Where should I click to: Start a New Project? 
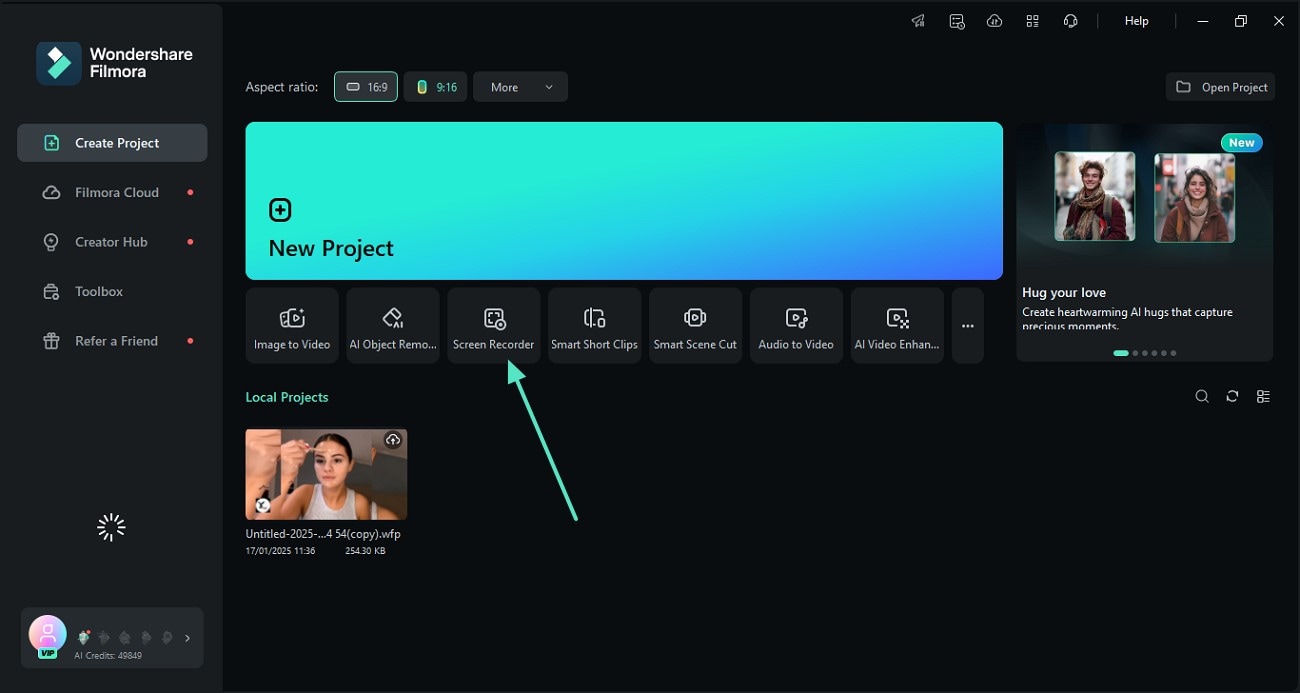tap(624, 201)
